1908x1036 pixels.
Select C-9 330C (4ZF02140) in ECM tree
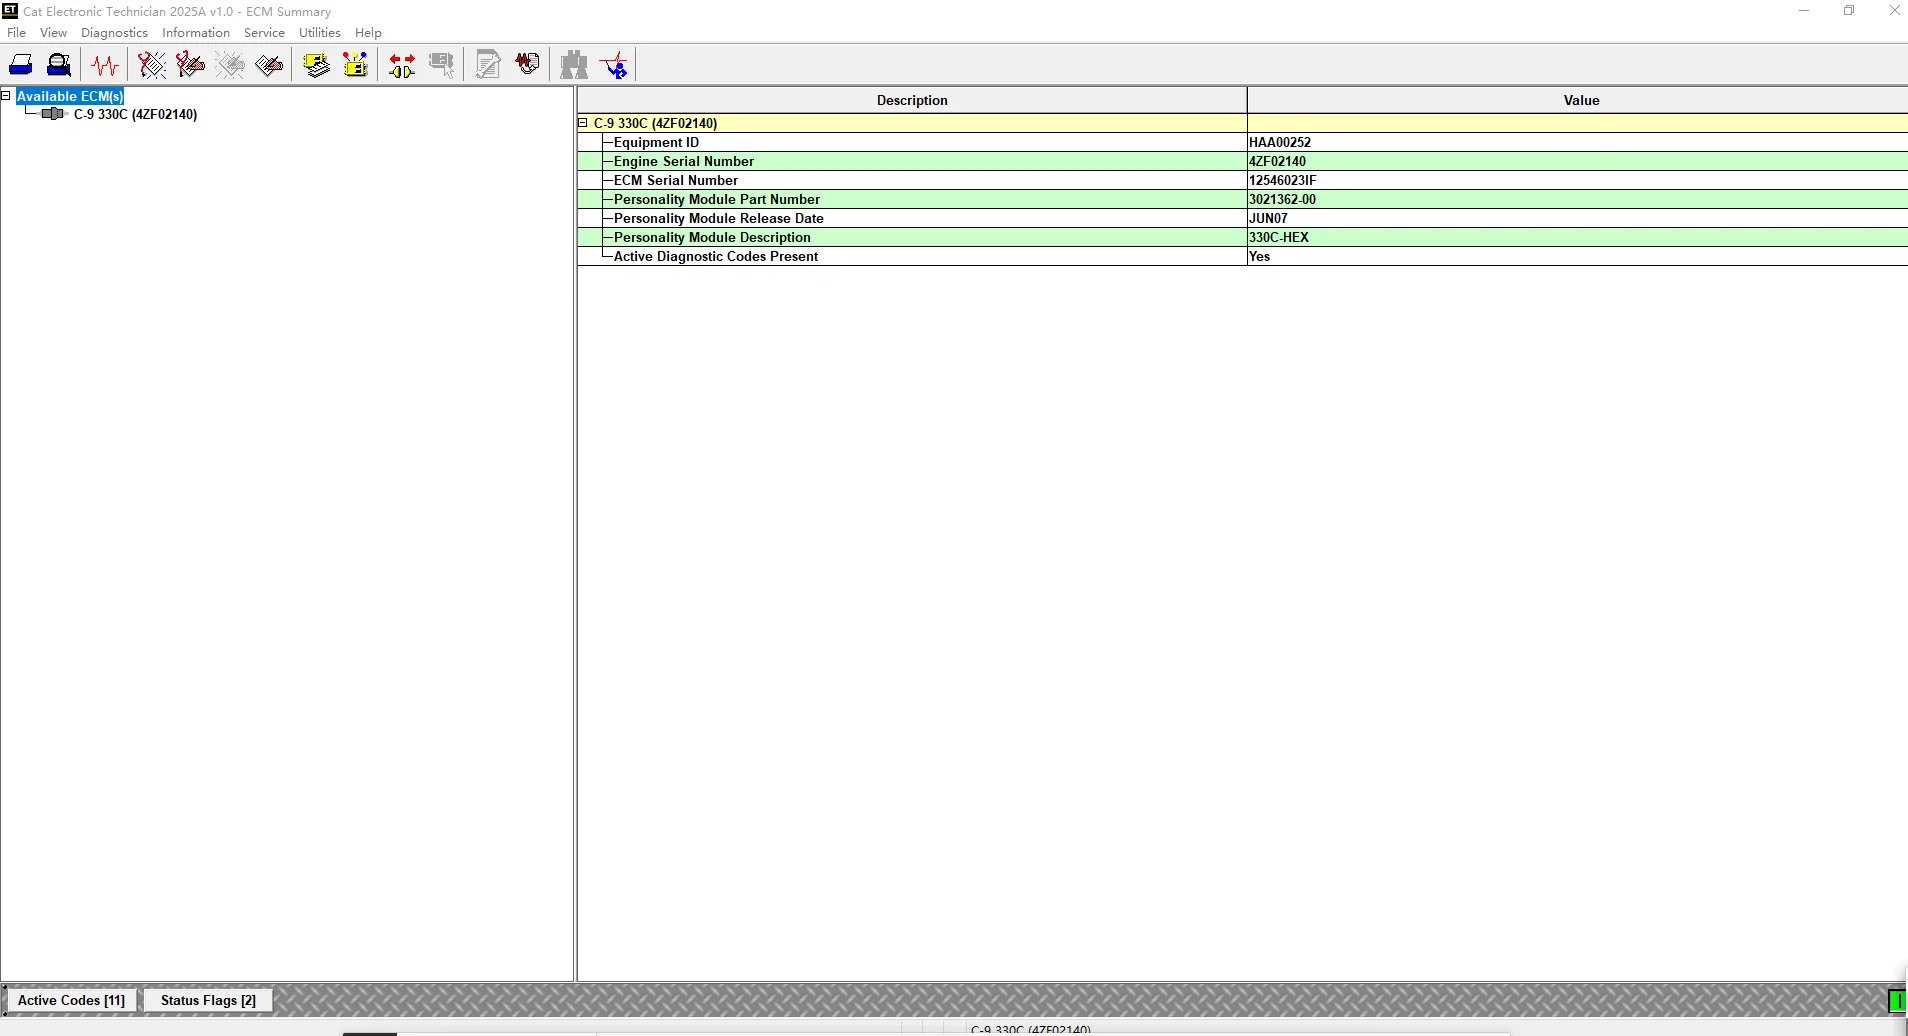(135, 114)
